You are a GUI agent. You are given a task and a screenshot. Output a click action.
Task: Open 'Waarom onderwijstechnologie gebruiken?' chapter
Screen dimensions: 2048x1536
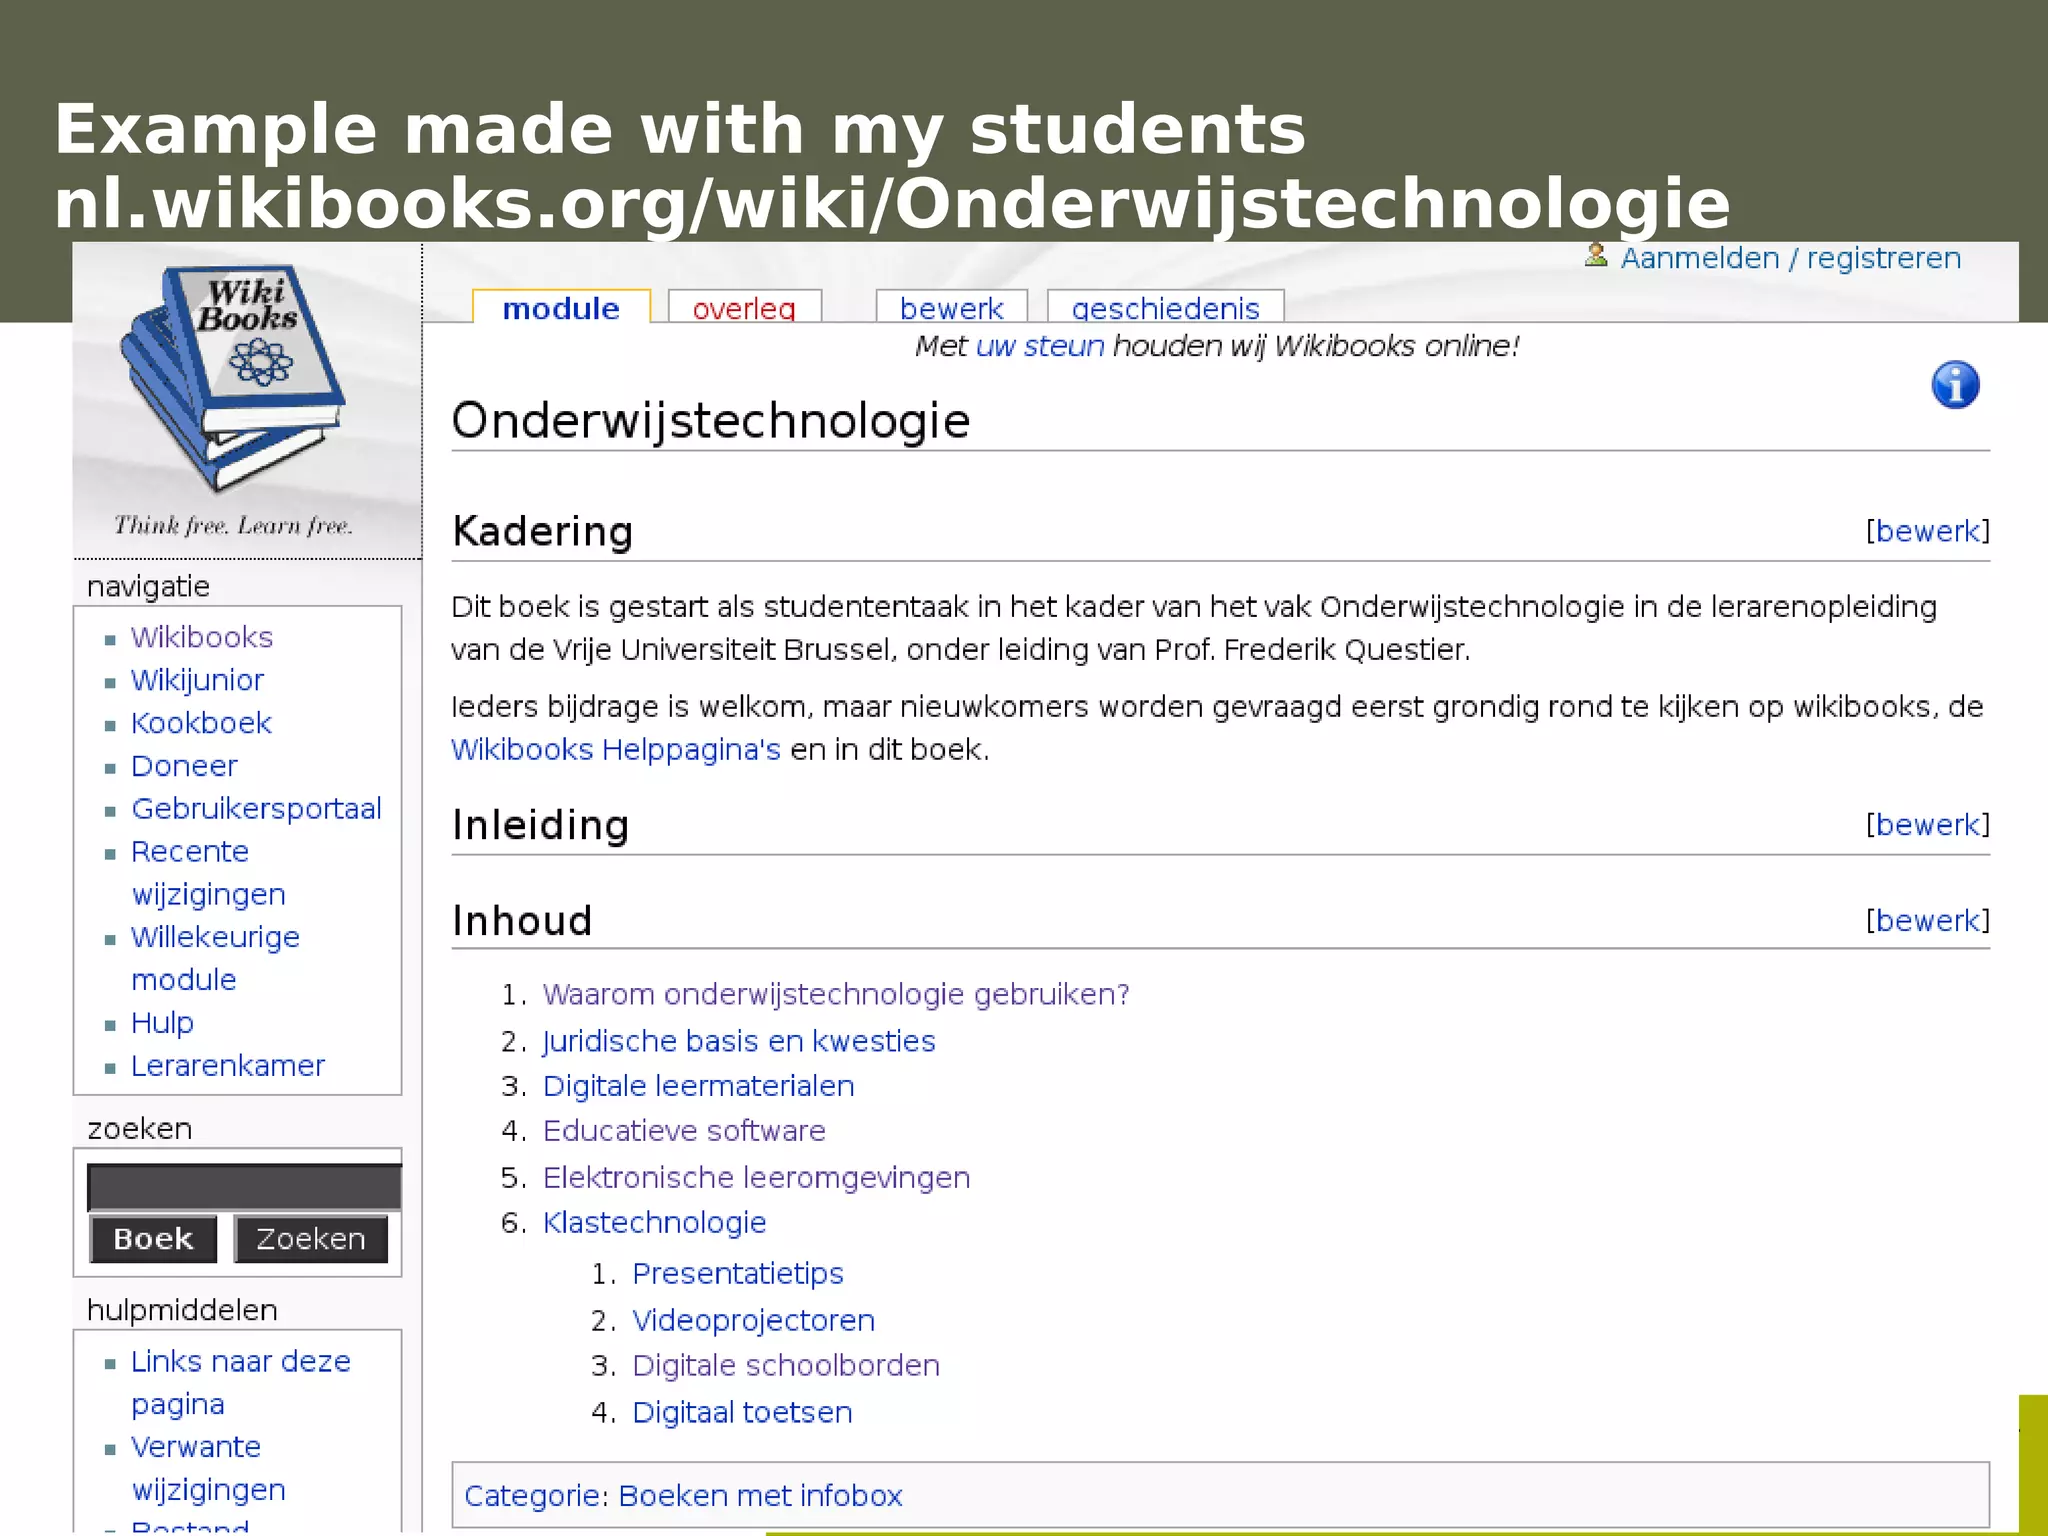pyautogui.click(x=836, y=995)
